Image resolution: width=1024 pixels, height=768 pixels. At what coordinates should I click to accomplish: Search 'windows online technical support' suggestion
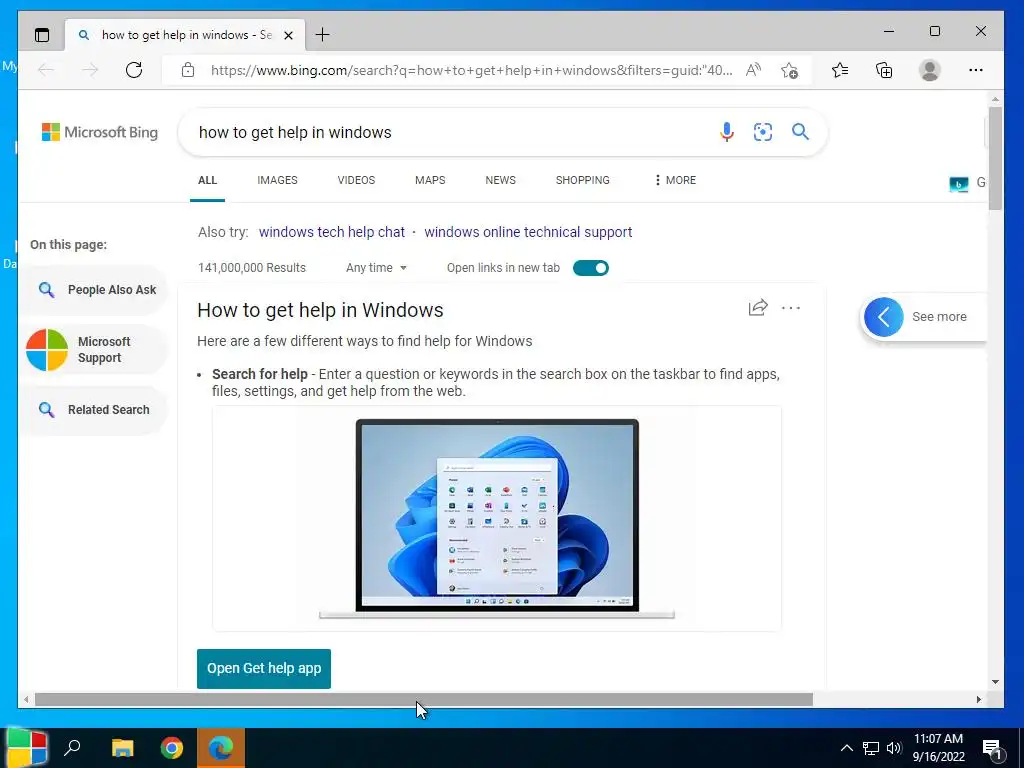[x=528, y=232]
